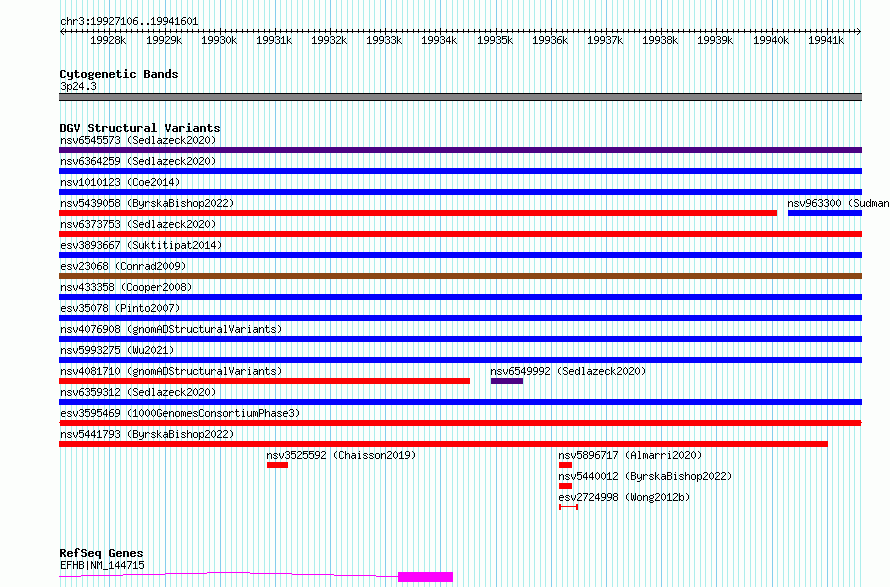Select nsv5896717 (Almarri2020) red marker

[565, 465]
